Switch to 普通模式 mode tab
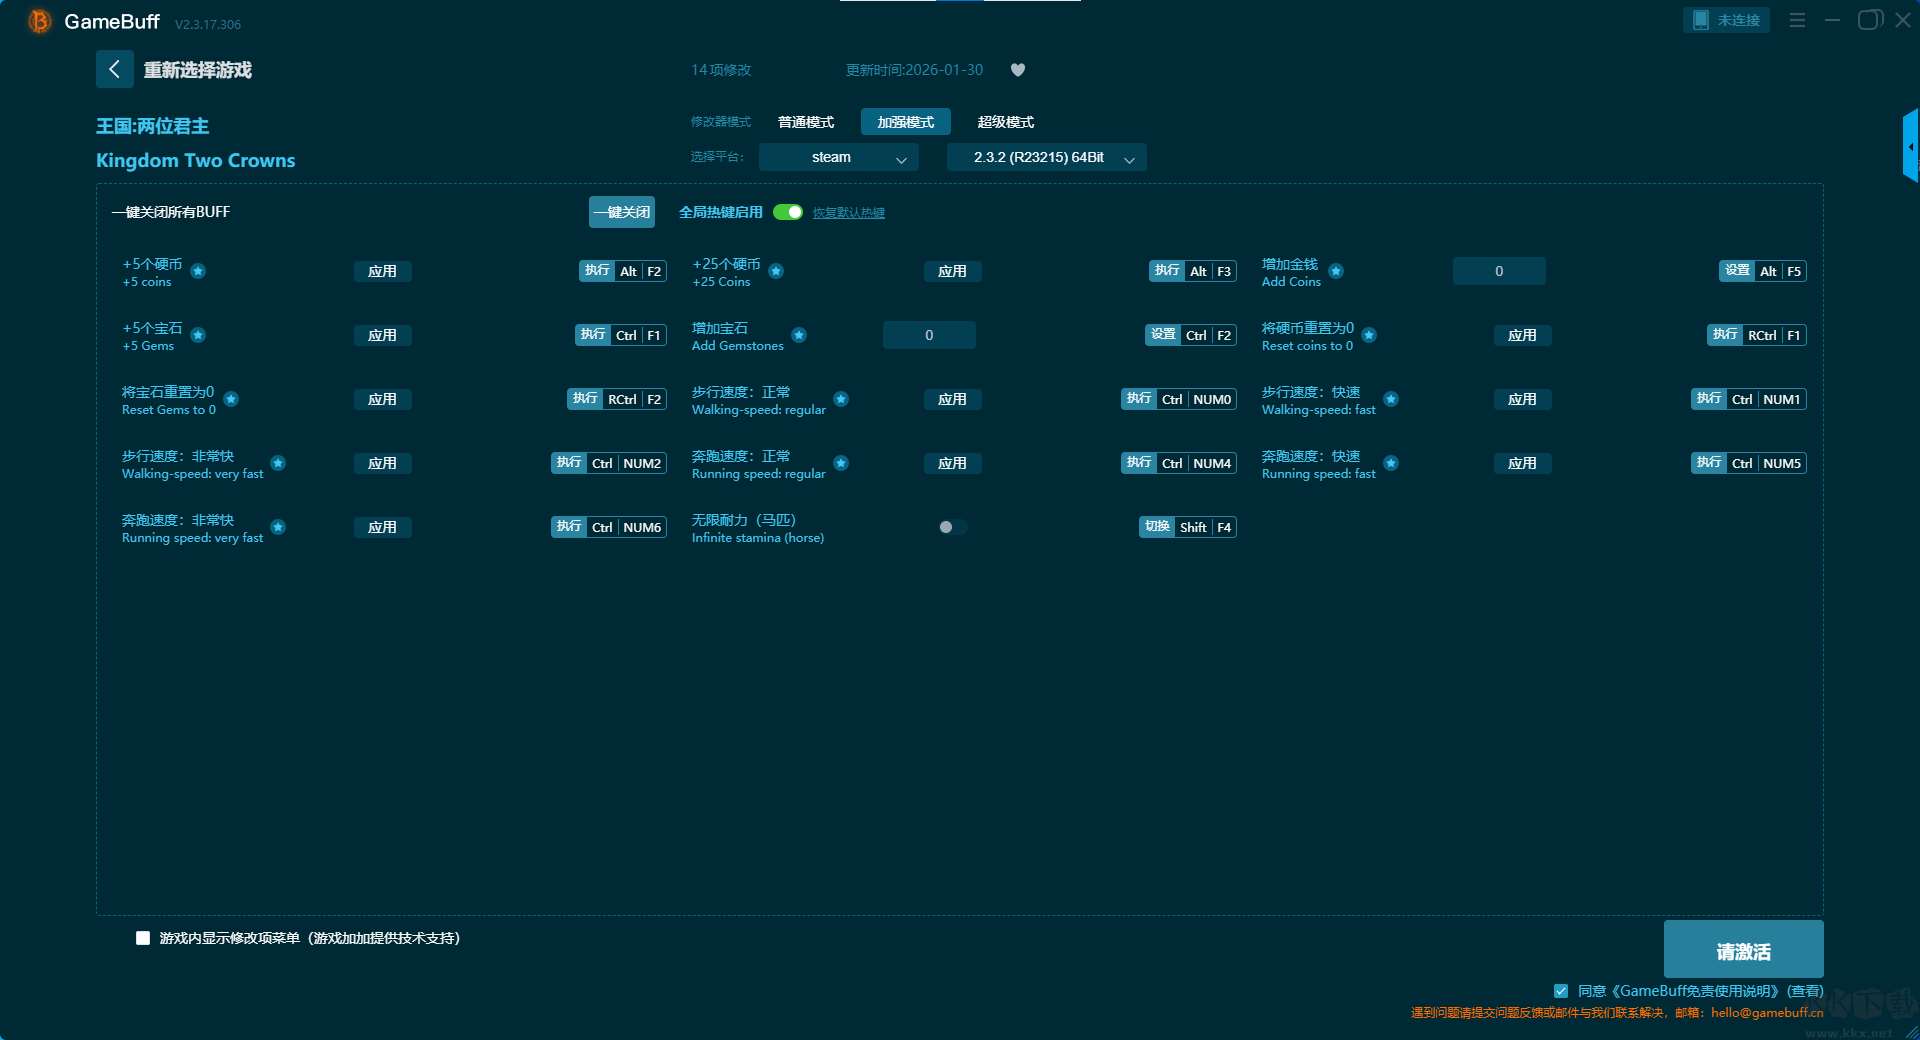Screen dimensions: 1920x1040 click(x=806, y=122)
